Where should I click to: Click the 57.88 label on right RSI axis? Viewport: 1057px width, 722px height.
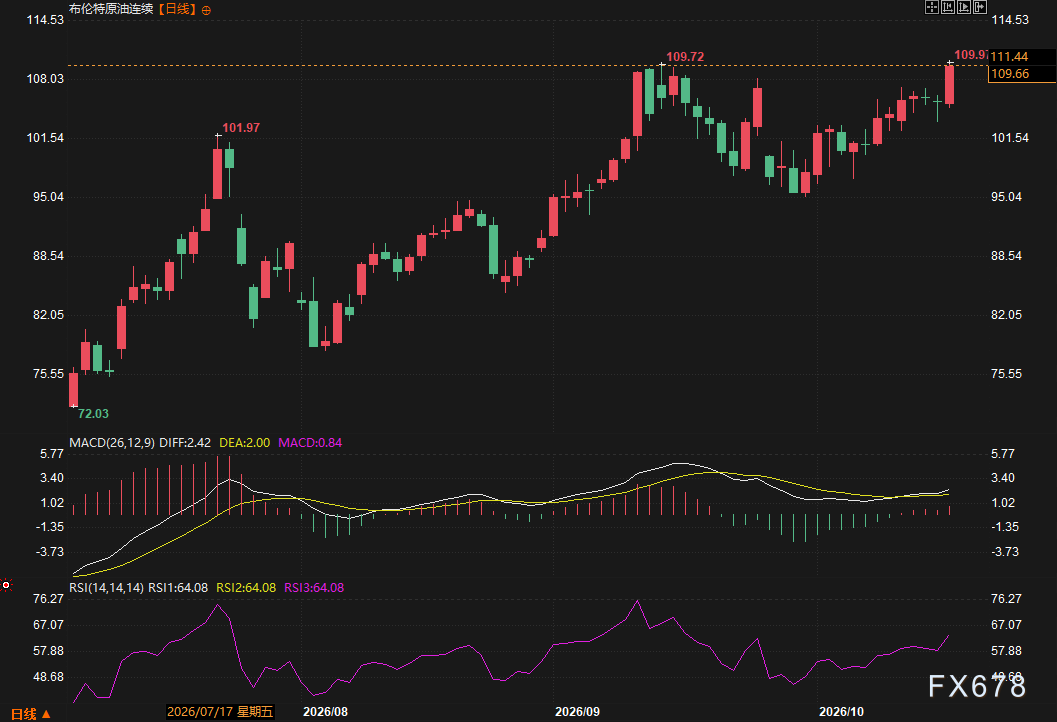(x=1006, y=651)
